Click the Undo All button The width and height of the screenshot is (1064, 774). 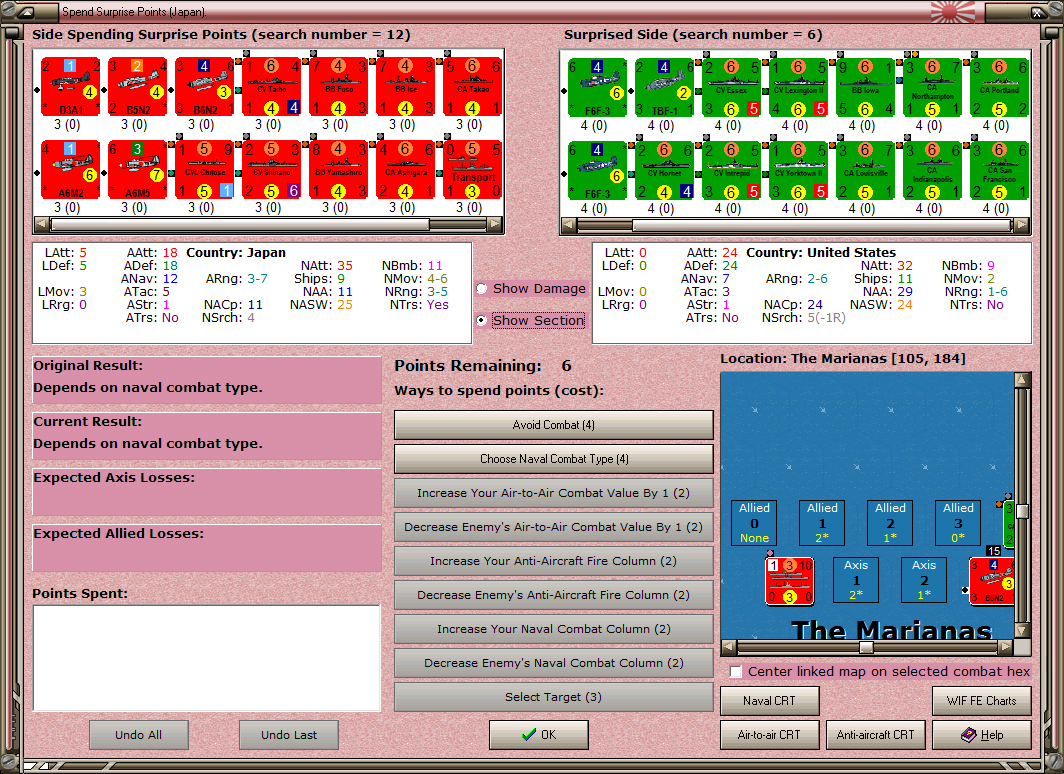click(138, 735)
